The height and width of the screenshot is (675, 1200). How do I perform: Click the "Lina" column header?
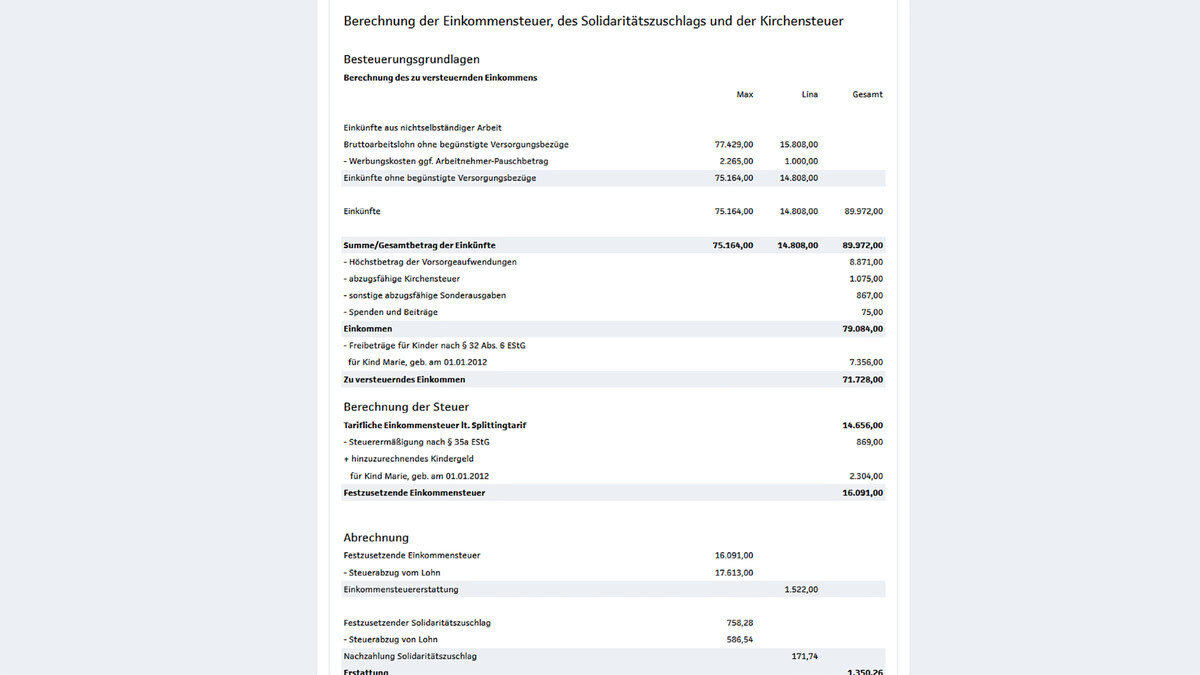tap(810, 95)
